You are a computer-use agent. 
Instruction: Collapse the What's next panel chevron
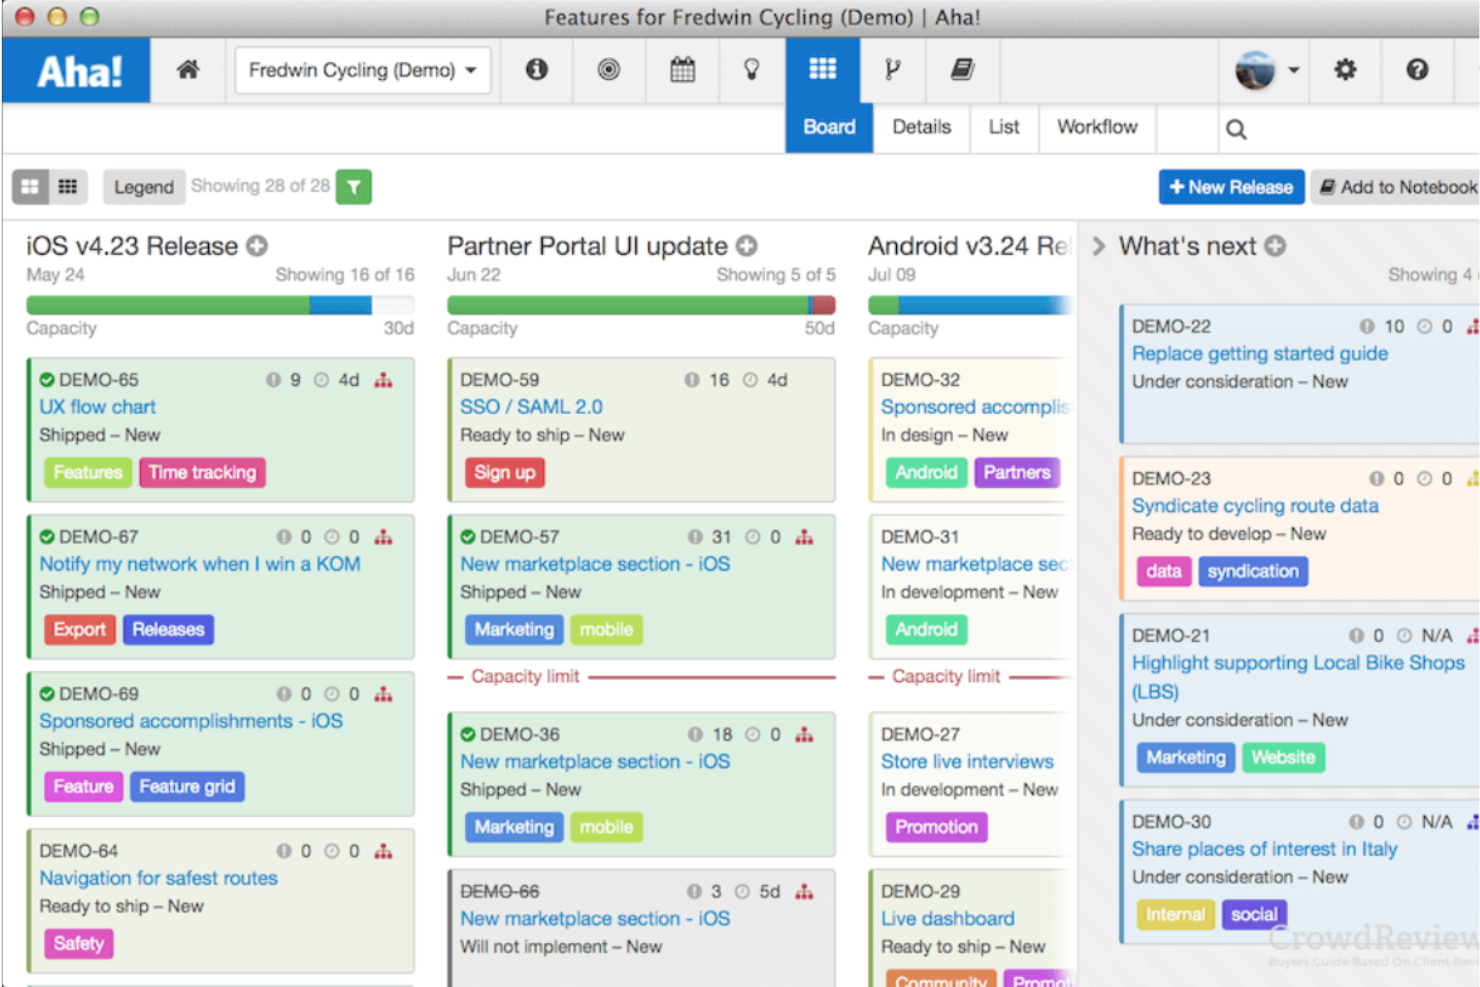[x=1098, y=246]
